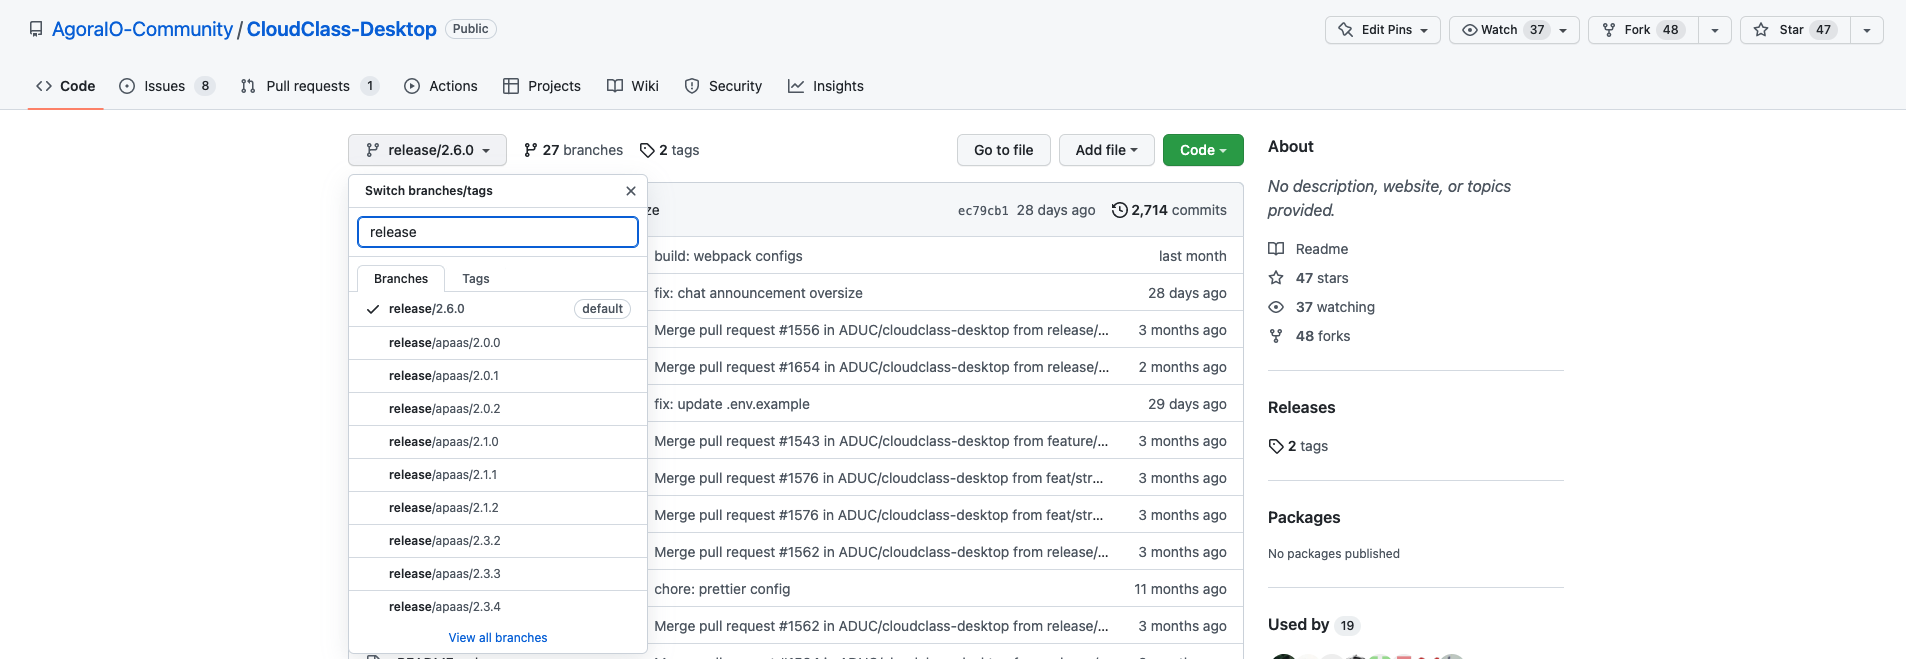
Task: Open the Pull requests tab
Action: tap(308, 86)
